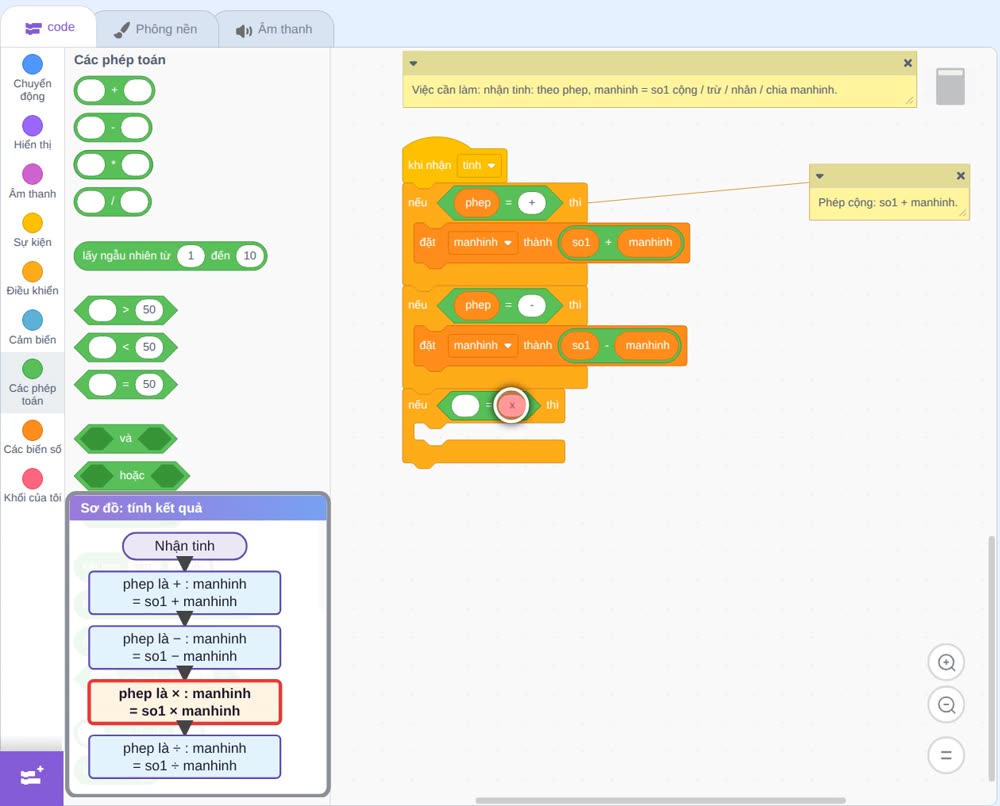Select the 'hoặc' boolean block
Screen dimensions: 1000x806
point(132,476)
